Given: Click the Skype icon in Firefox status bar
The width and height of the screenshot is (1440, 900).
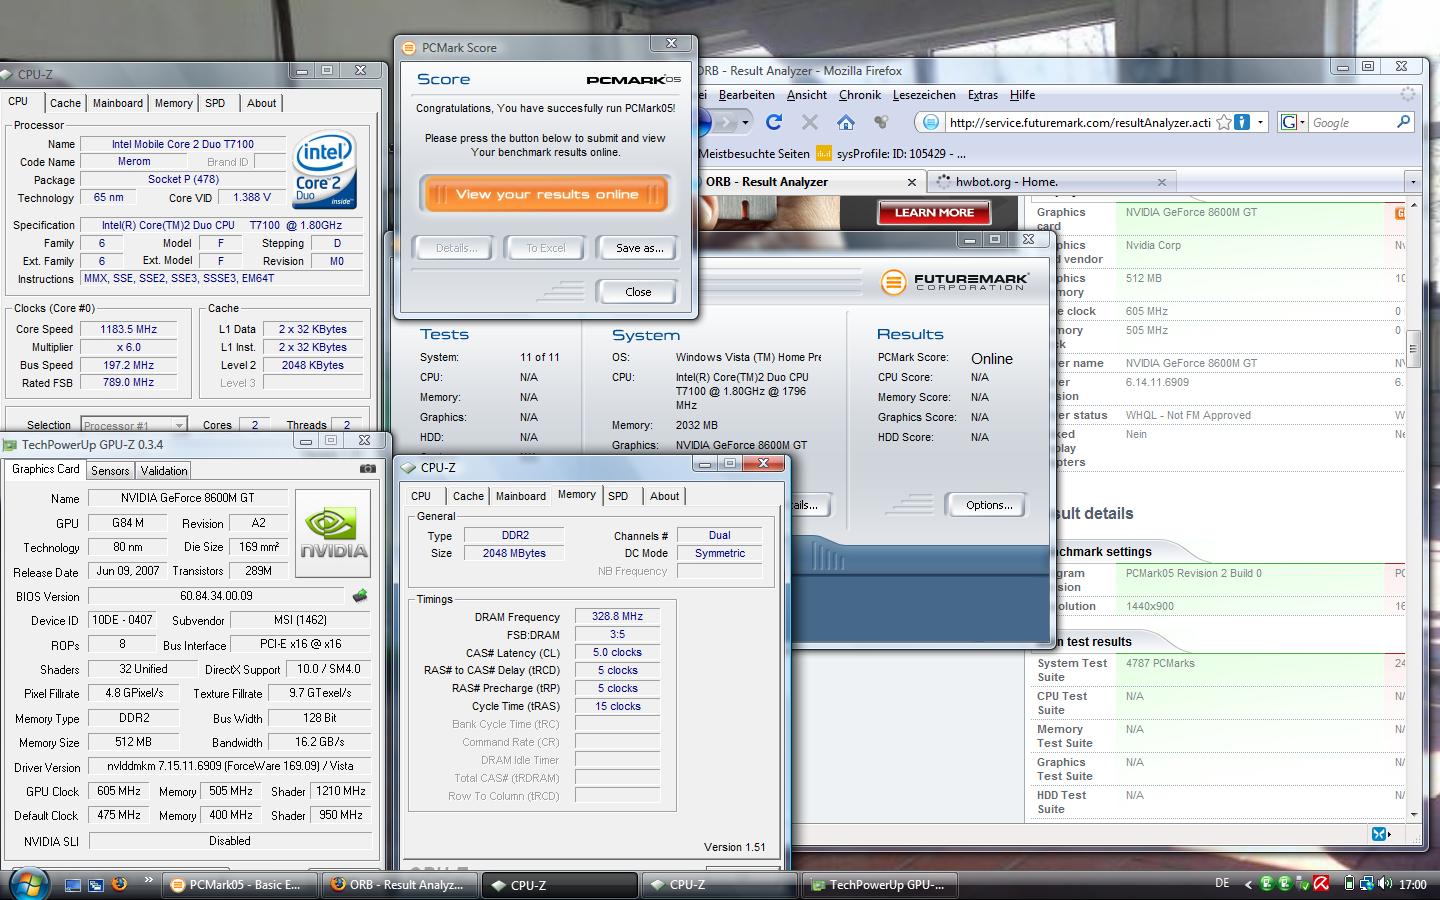Looking at the screenshot, I should tap(1380, 833).
